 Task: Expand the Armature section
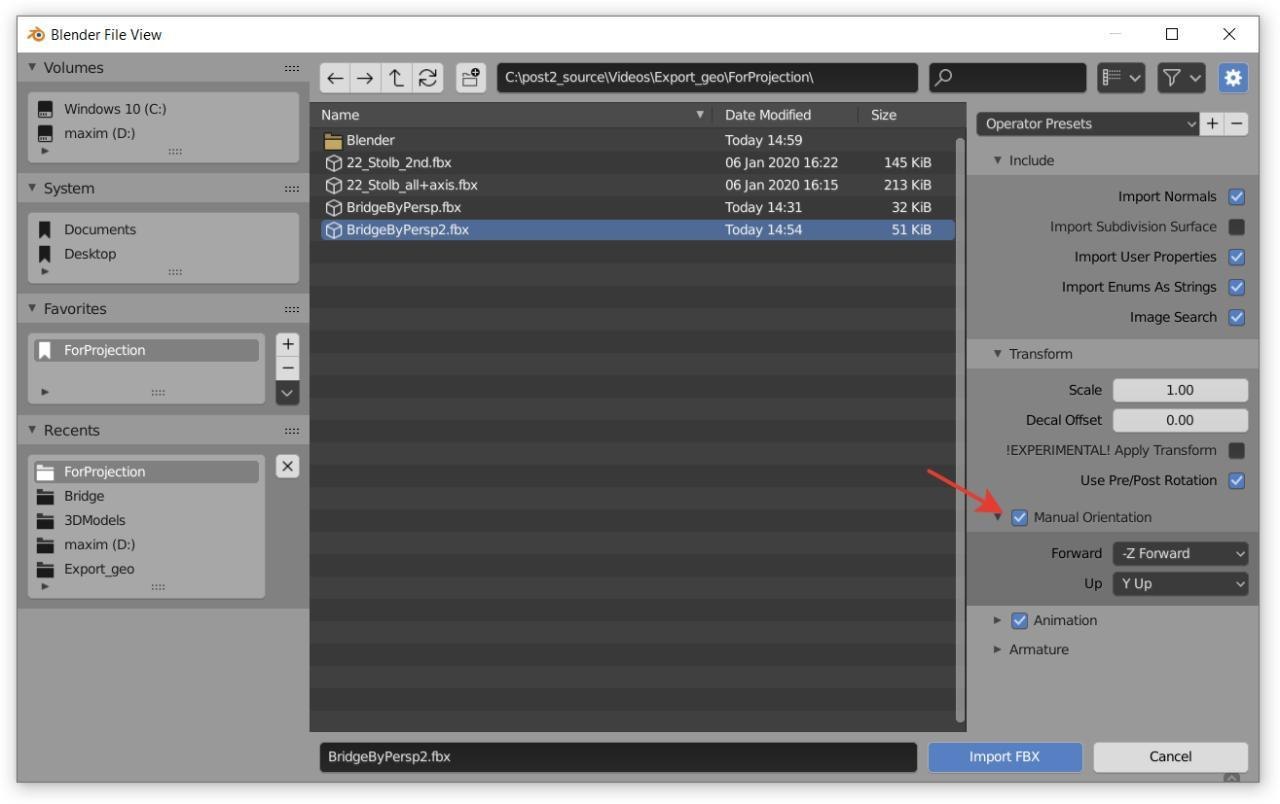click(x=998, y=649)
